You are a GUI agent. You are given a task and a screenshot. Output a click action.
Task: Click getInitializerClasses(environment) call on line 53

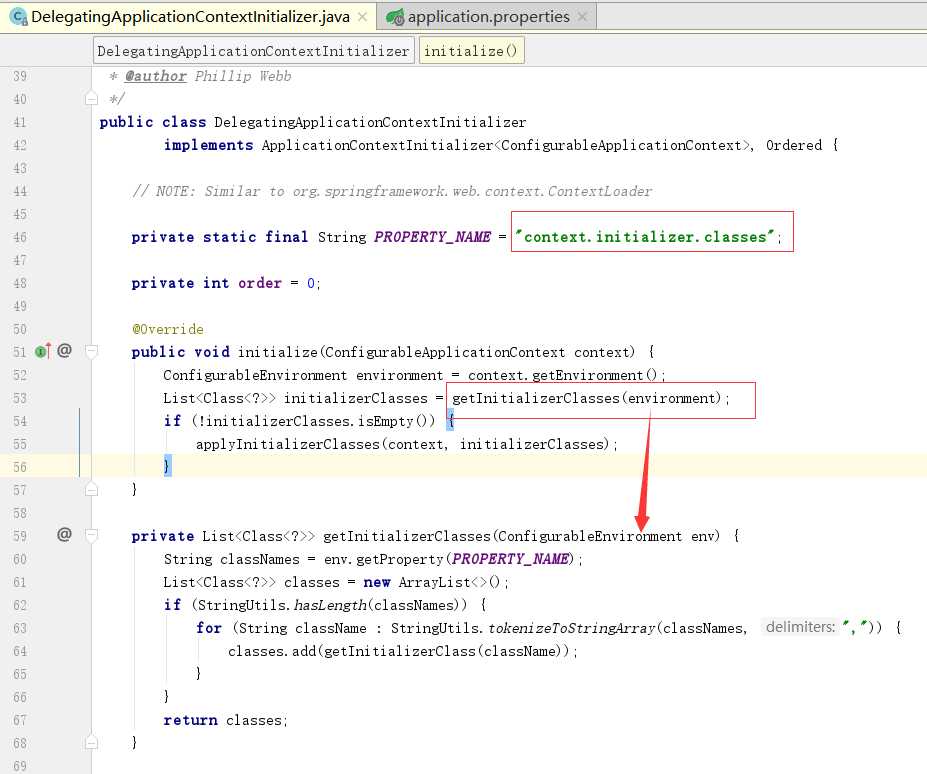(x=586, y=398)
